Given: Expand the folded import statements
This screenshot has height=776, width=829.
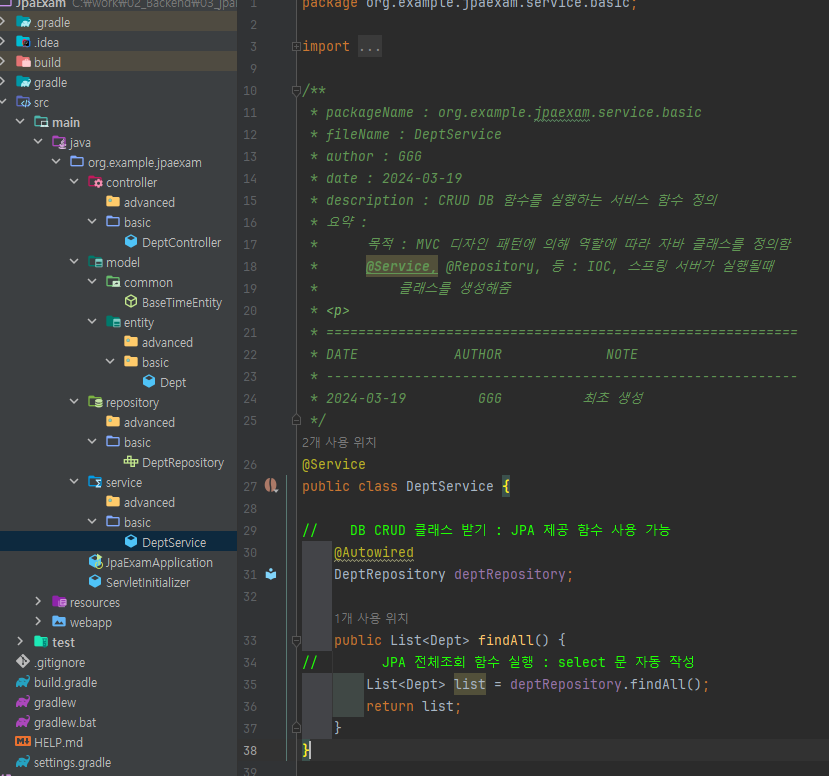Looking at the screenshot, I should point(296,47).
